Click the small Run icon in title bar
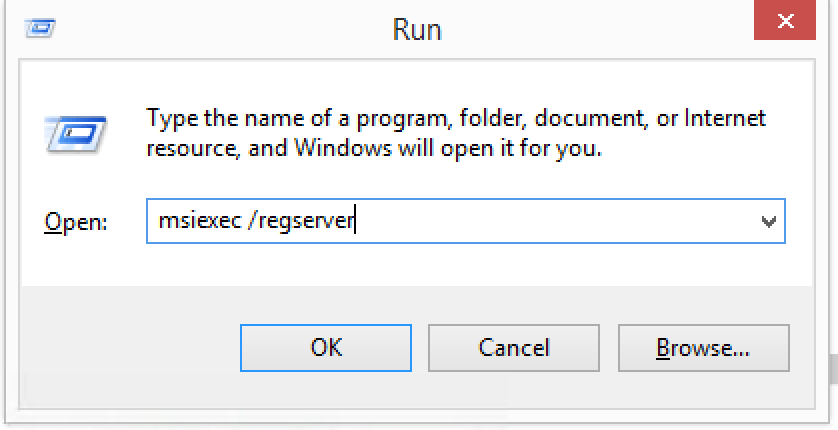 coord(39,28)
